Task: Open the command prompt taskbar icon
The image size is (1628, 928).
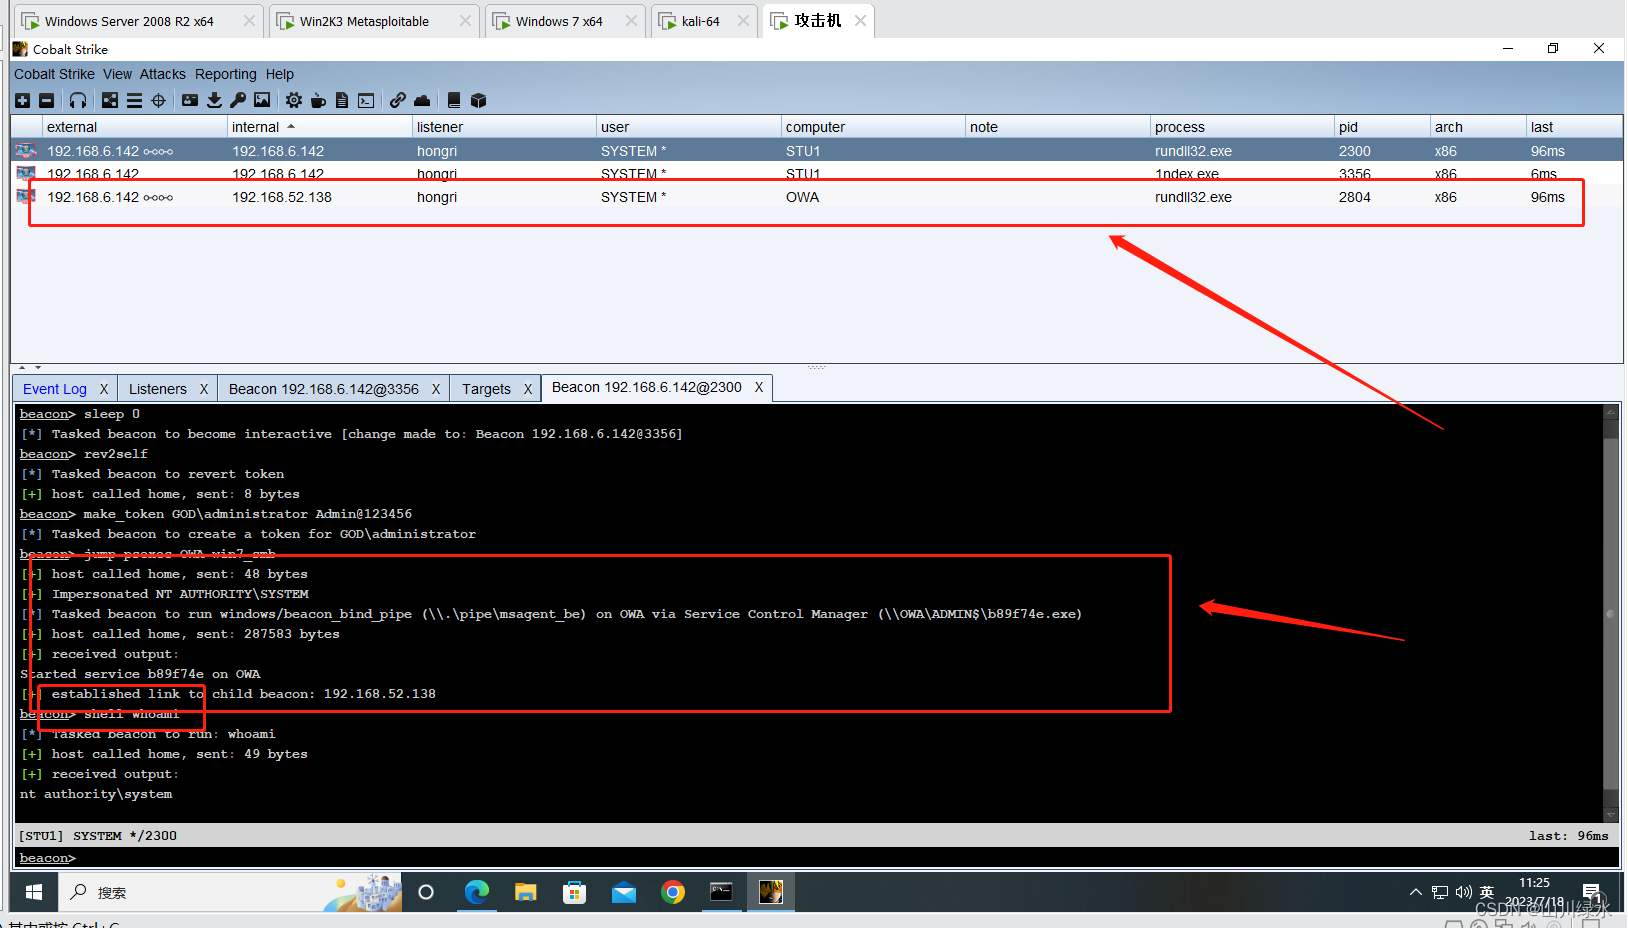Action: 721,892
